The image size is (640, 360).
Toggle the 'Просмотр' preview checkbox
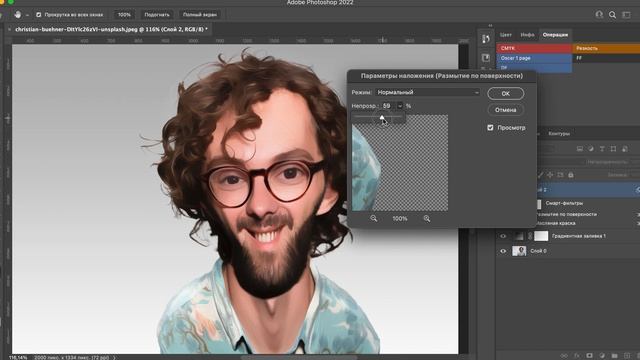pos(490,128)
